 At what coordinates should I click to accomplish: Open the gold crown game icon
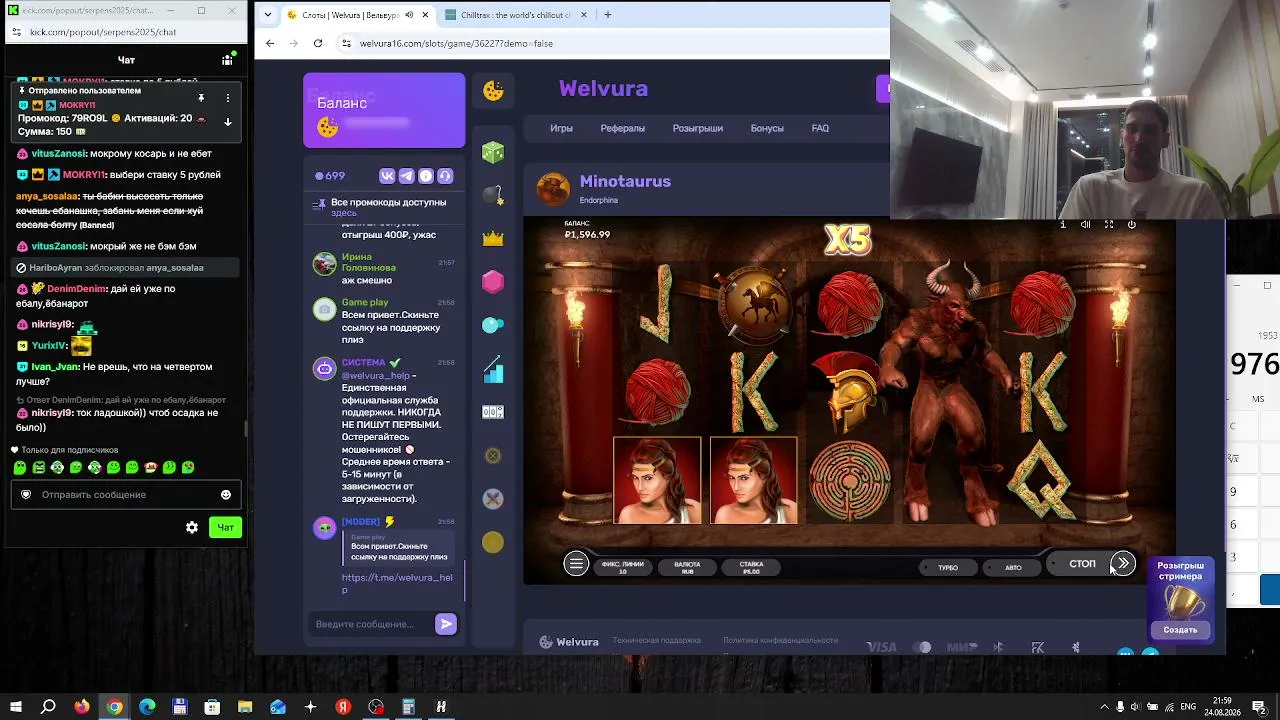(x=493, y=238)
